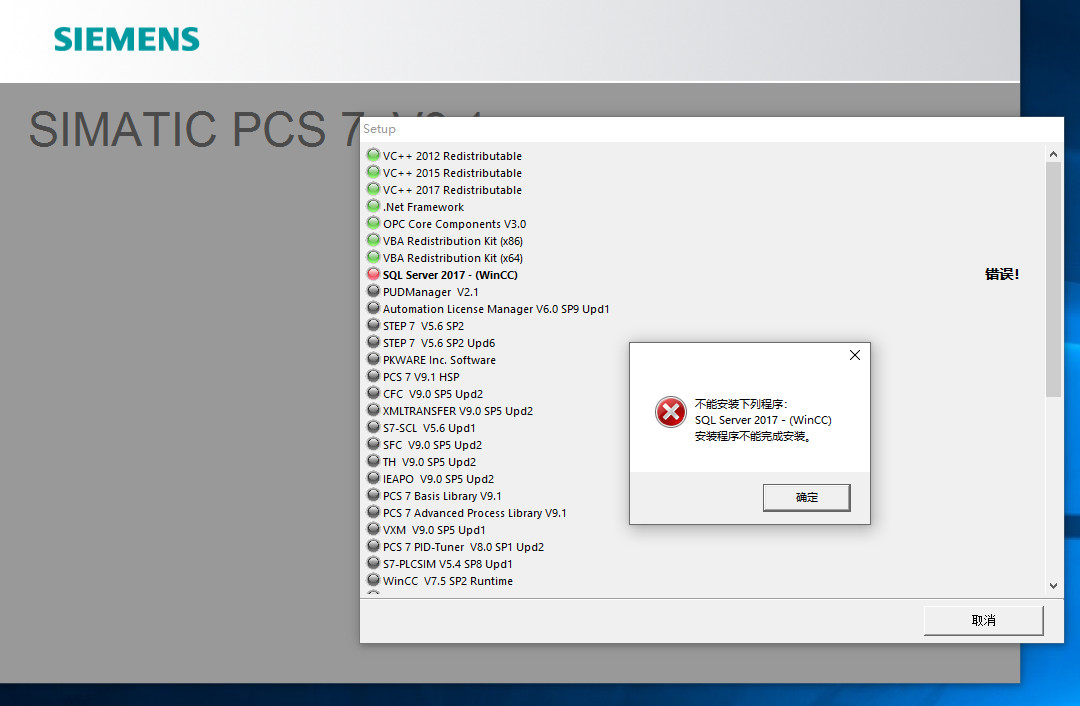The image size is (1080, 706).
Task: Click the gray status icon for TH V9.0 SP5 Upd2
Action: [373, 460]
